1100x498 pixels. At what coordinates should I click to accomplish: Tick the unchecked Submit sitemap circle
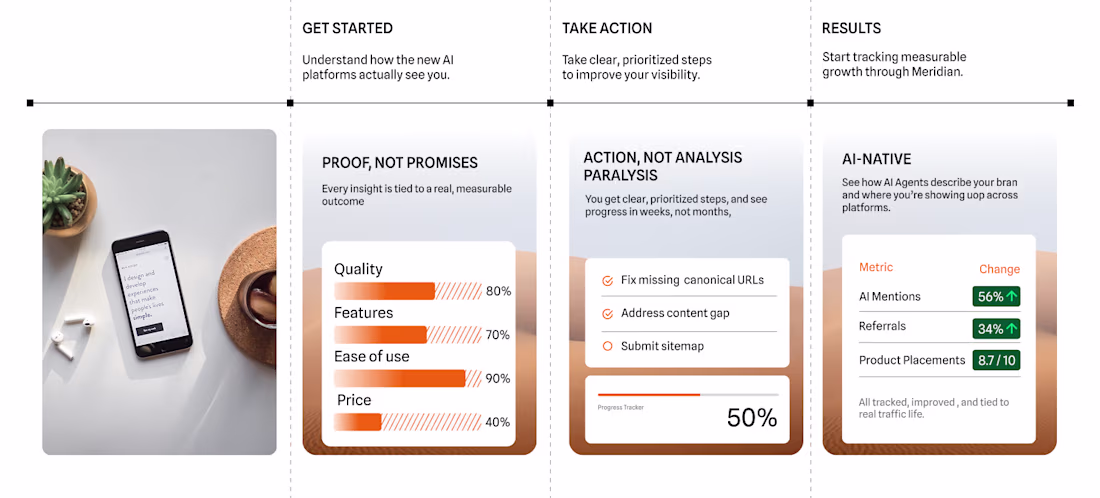click(x=608, y=346)
